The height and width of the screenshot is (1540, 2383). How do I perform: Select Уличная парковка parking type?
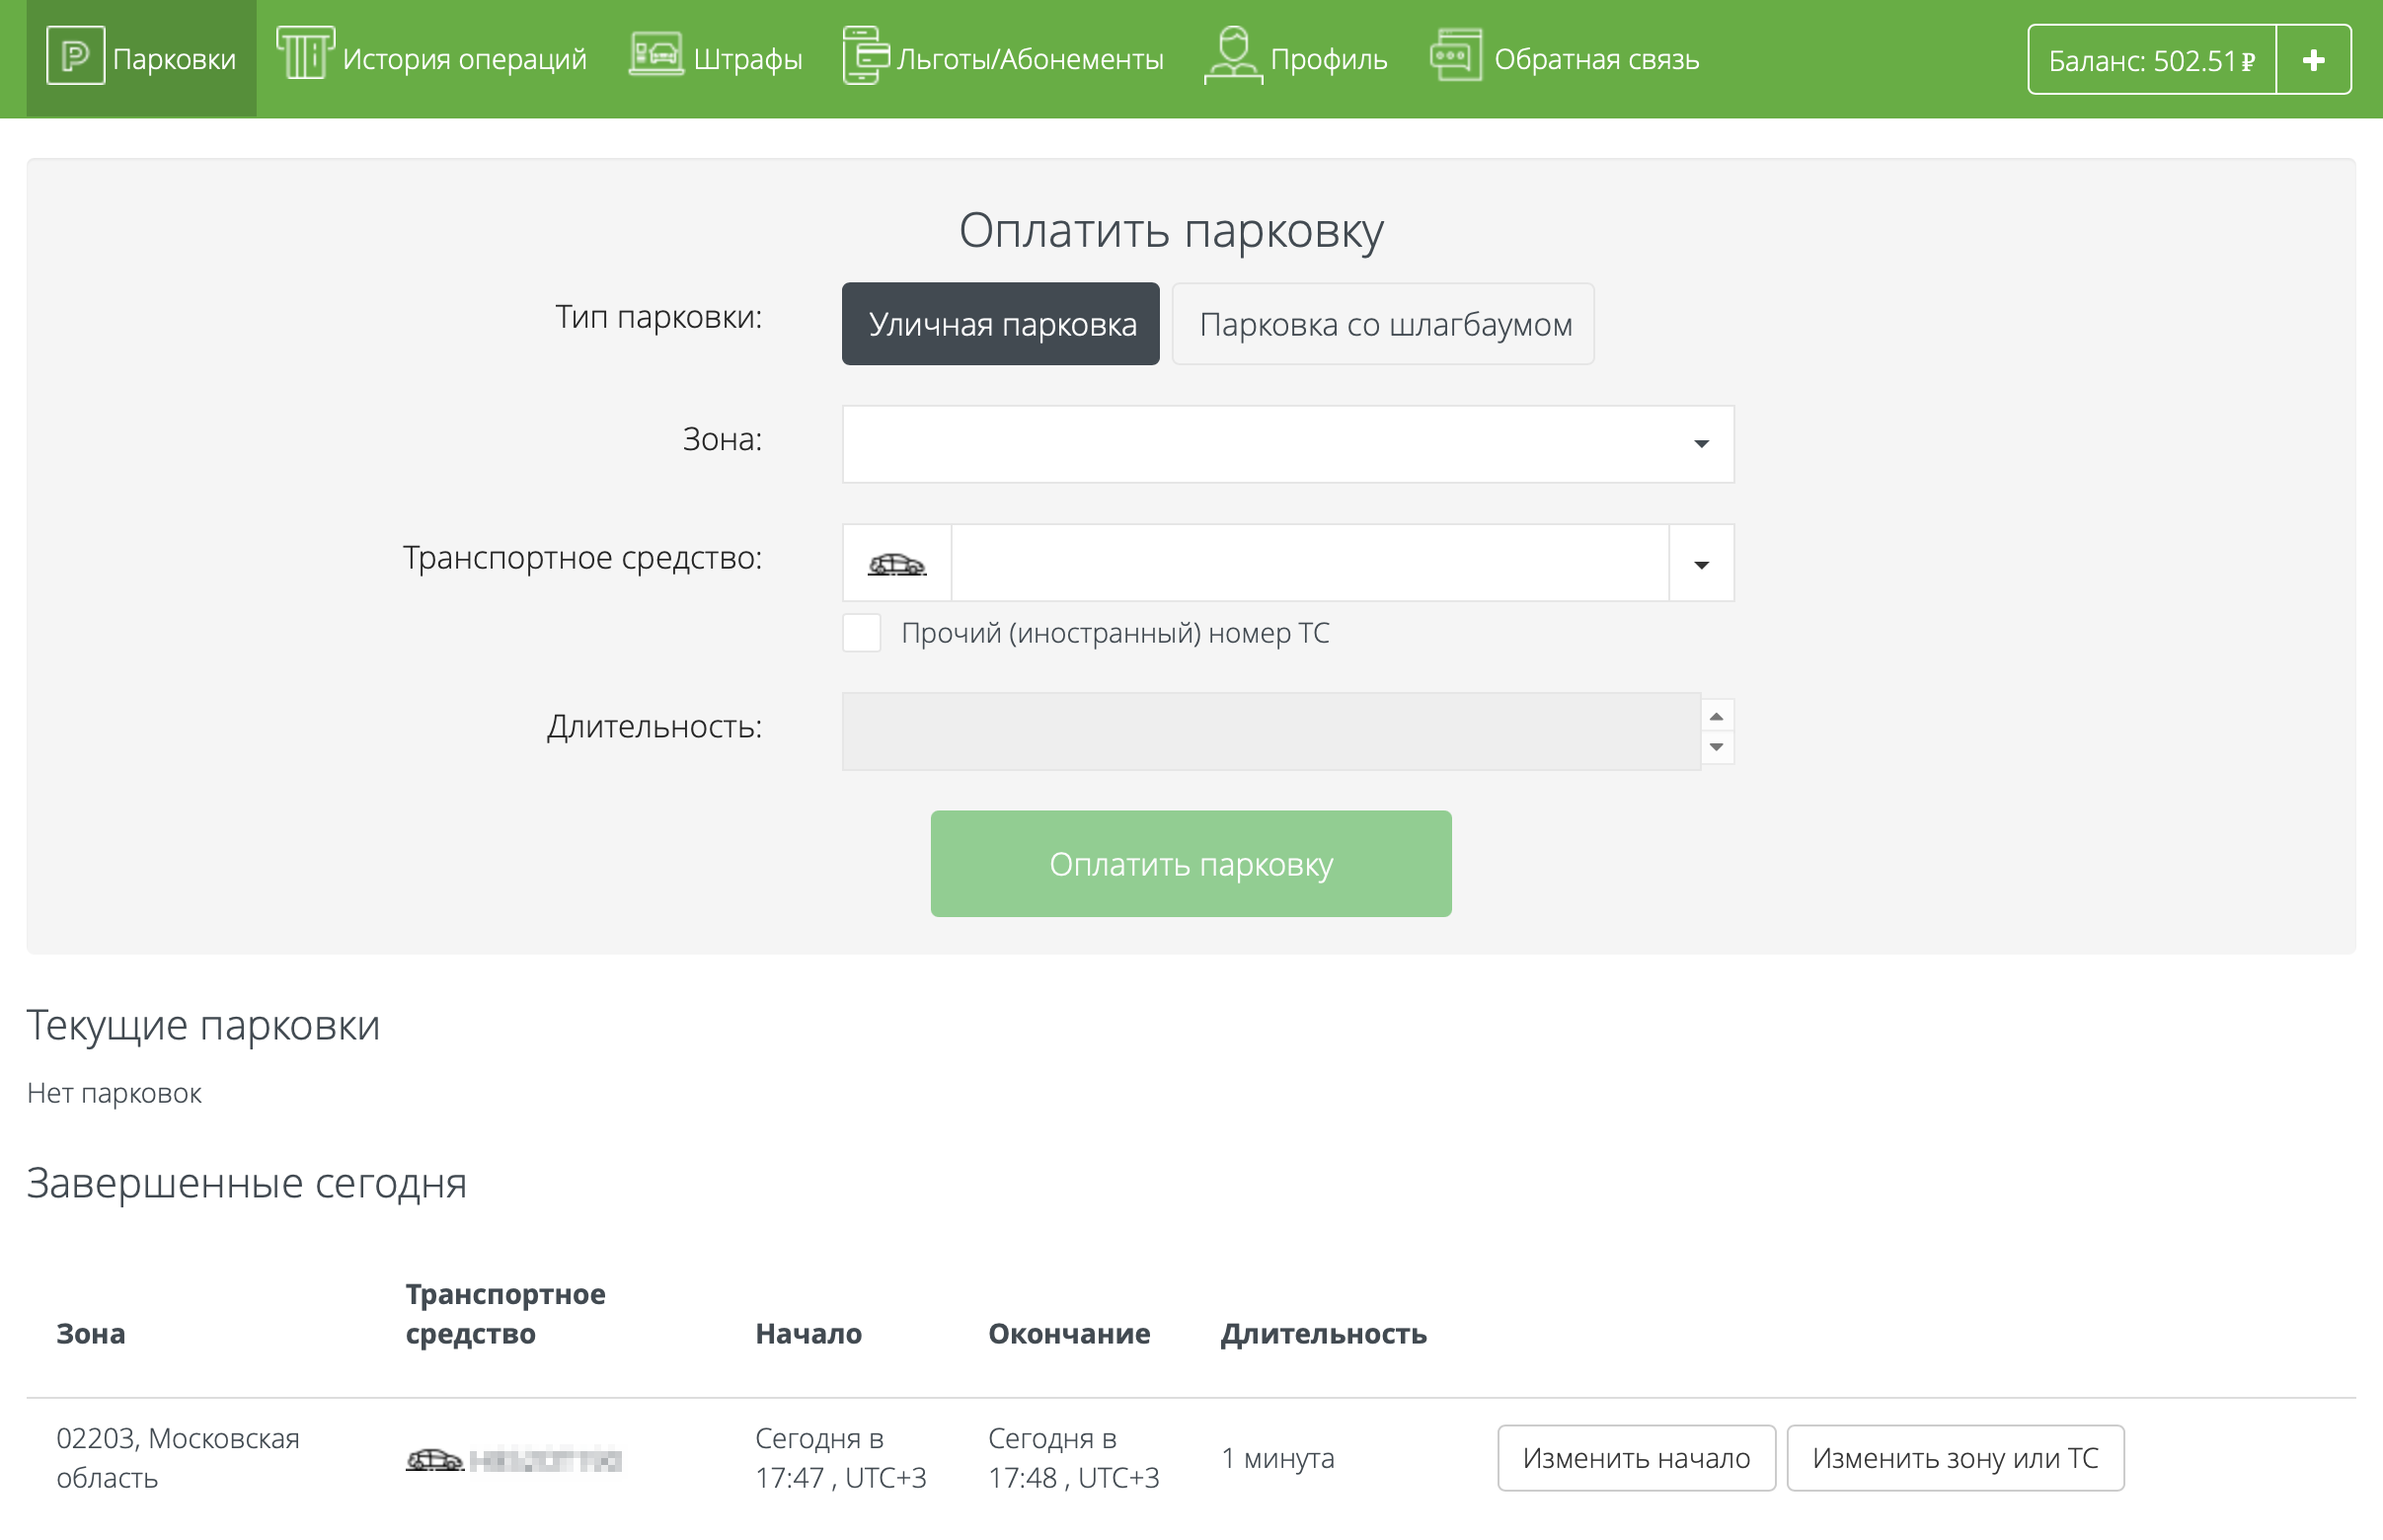pyautogui.click(x=1000, y=324)
